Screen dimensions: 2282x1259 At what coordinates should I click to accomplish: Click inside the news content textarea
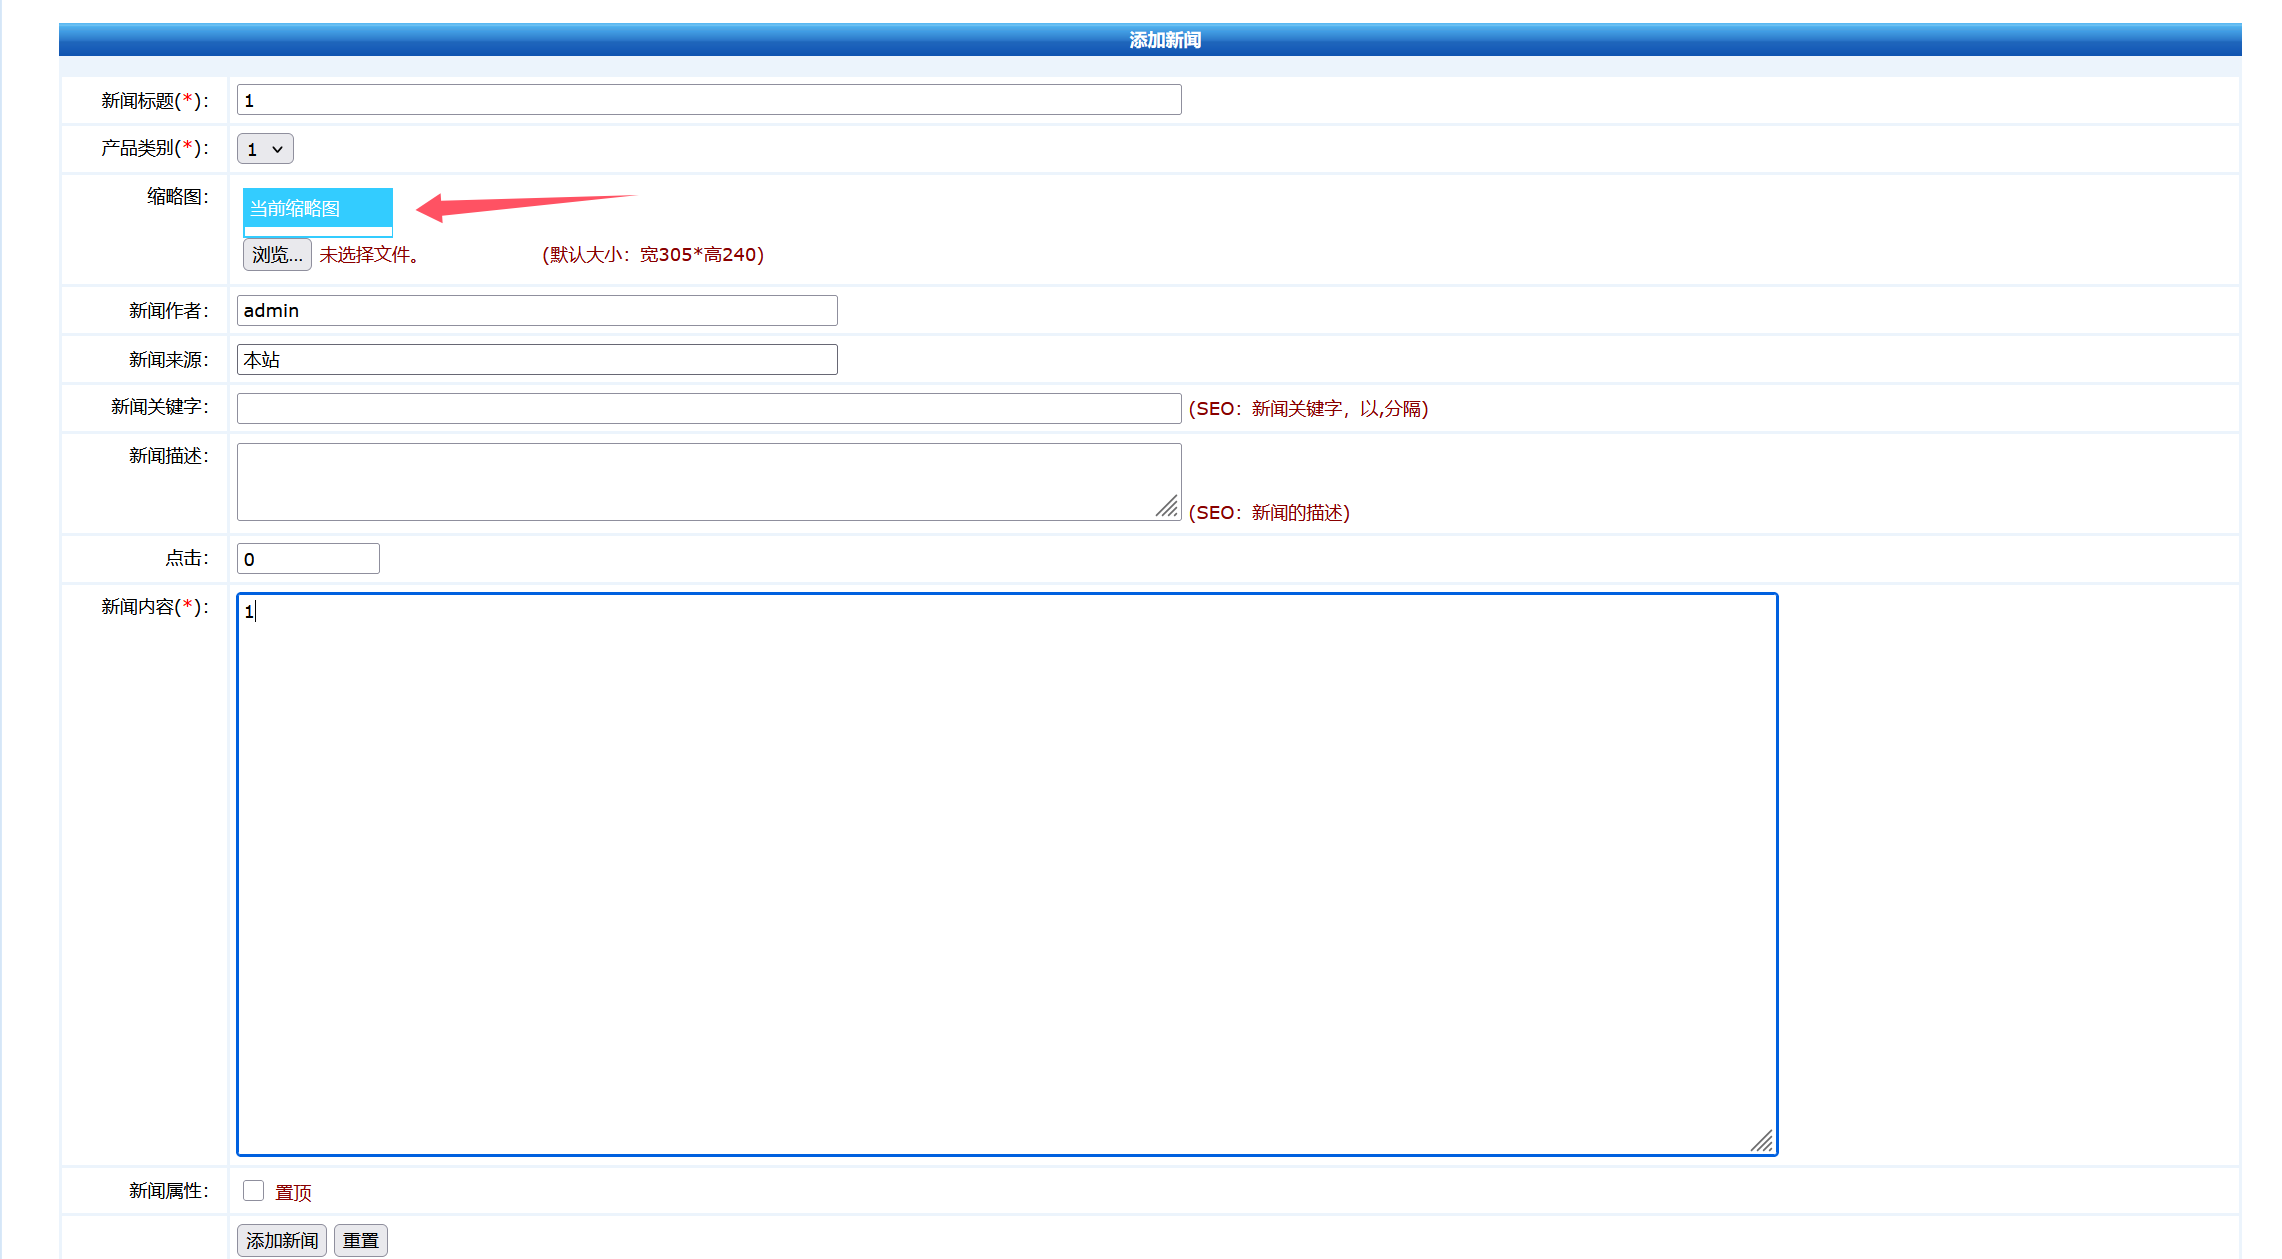[1006, 874]
